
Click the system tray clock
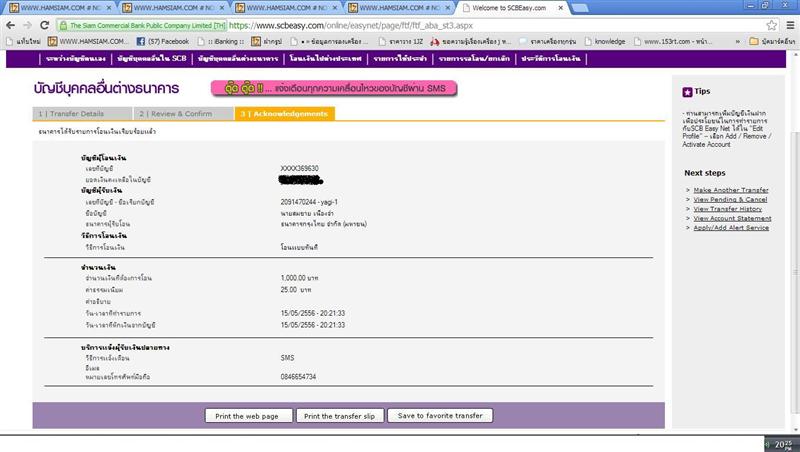click(x=783, y=444)
